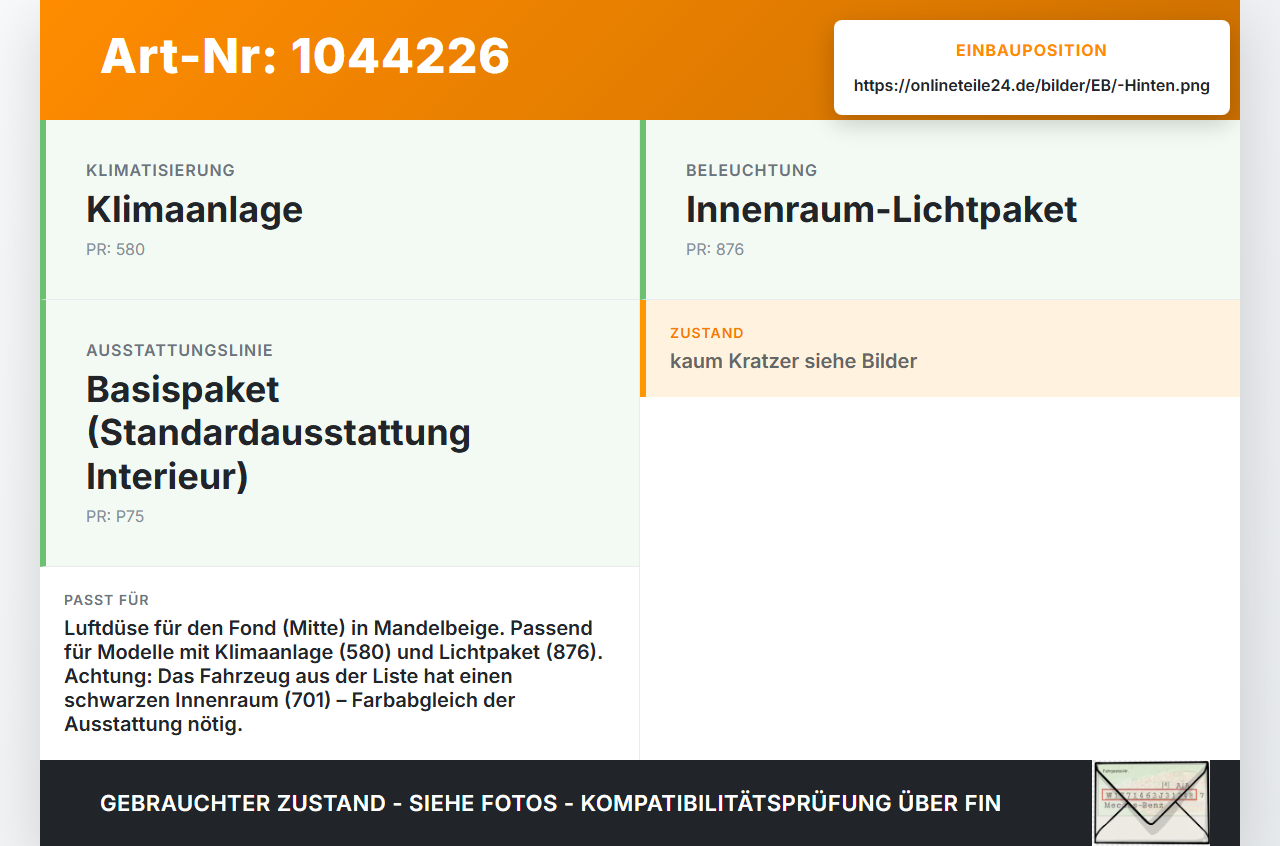This screenshot has height=846, width=1280.
Task: Click the orange bar beside the Zustand box
Action: 643,348
